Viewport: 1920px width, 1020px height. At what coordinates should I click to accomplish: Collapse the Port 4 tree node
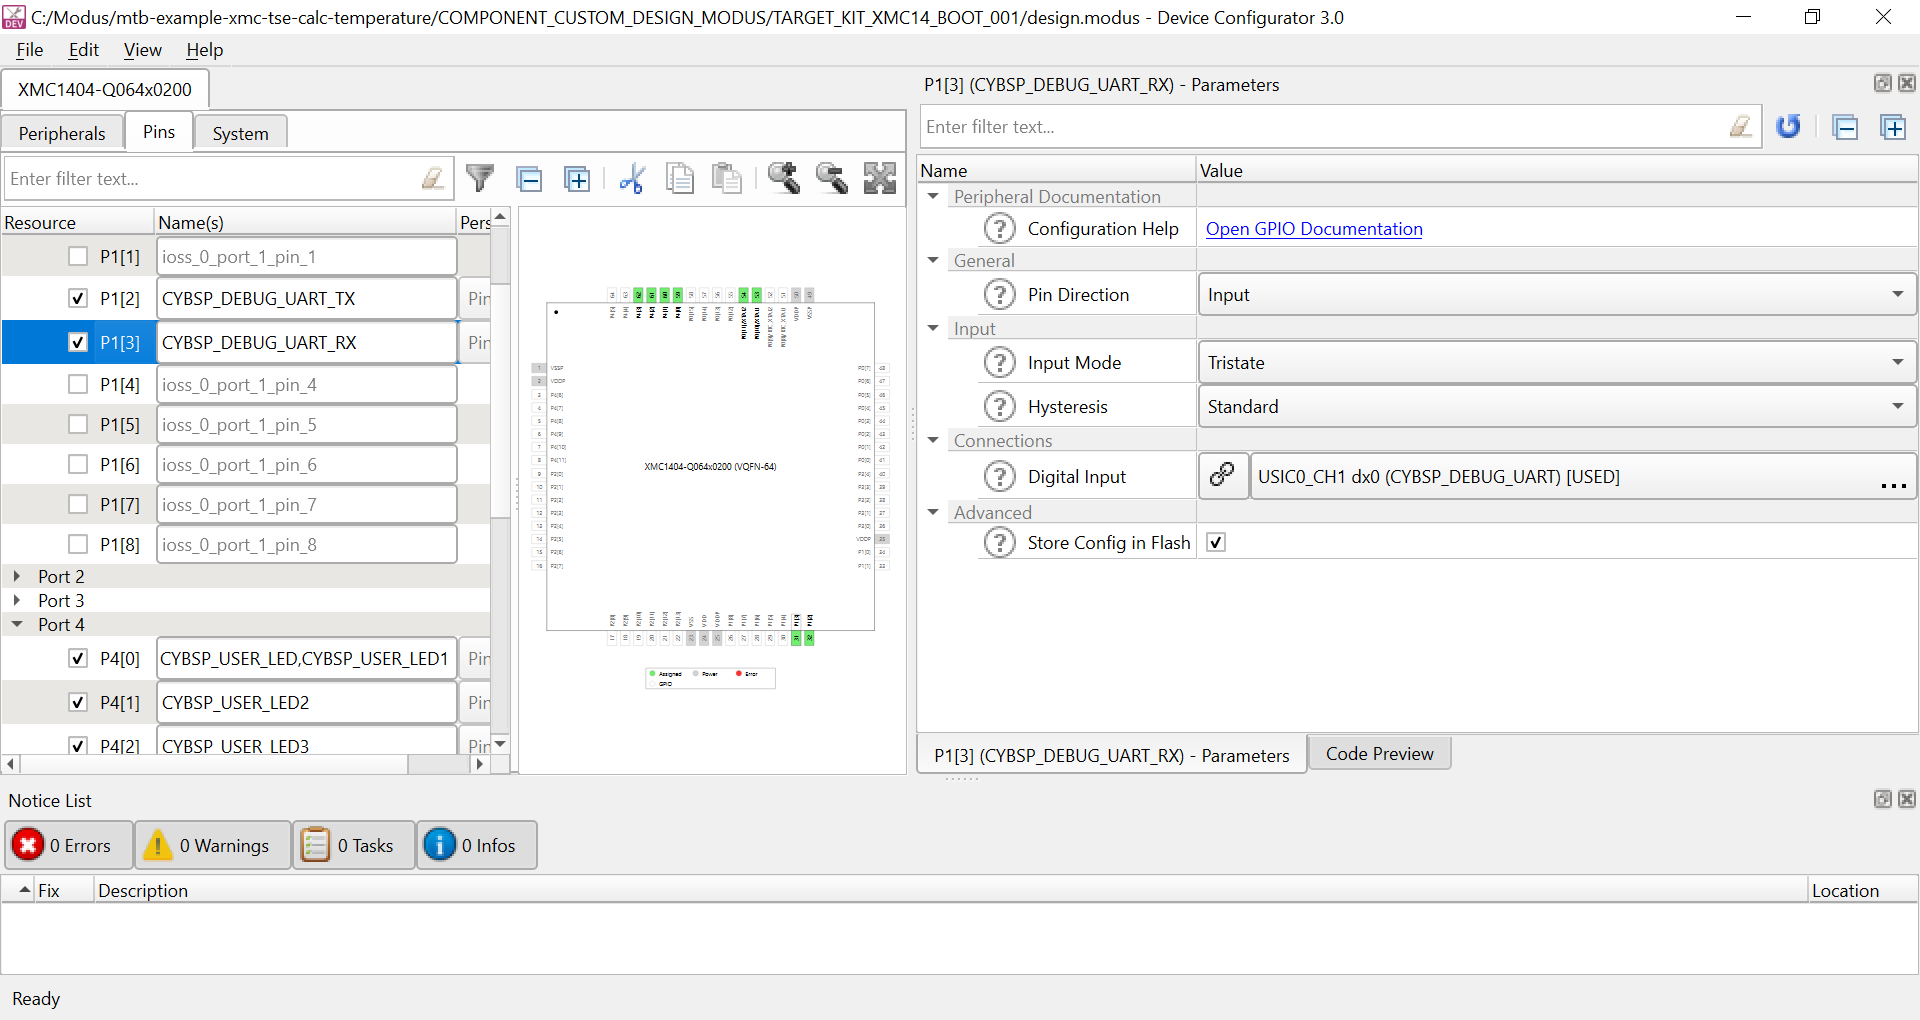tap(17, 624)
